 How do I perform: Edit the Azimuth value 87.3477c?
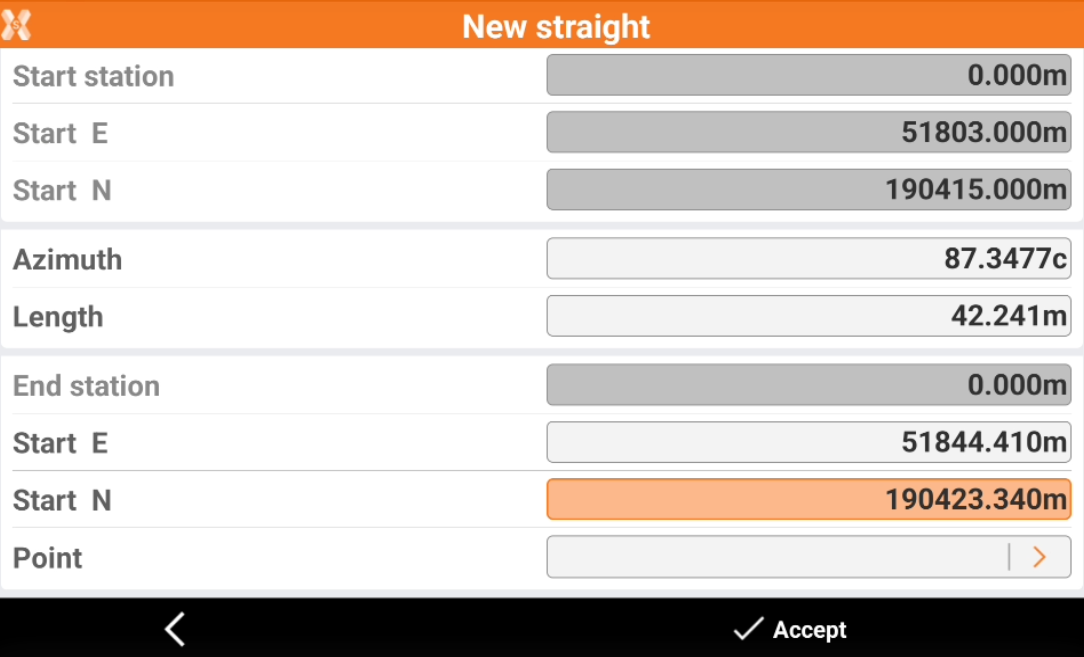tap(808, 259)
